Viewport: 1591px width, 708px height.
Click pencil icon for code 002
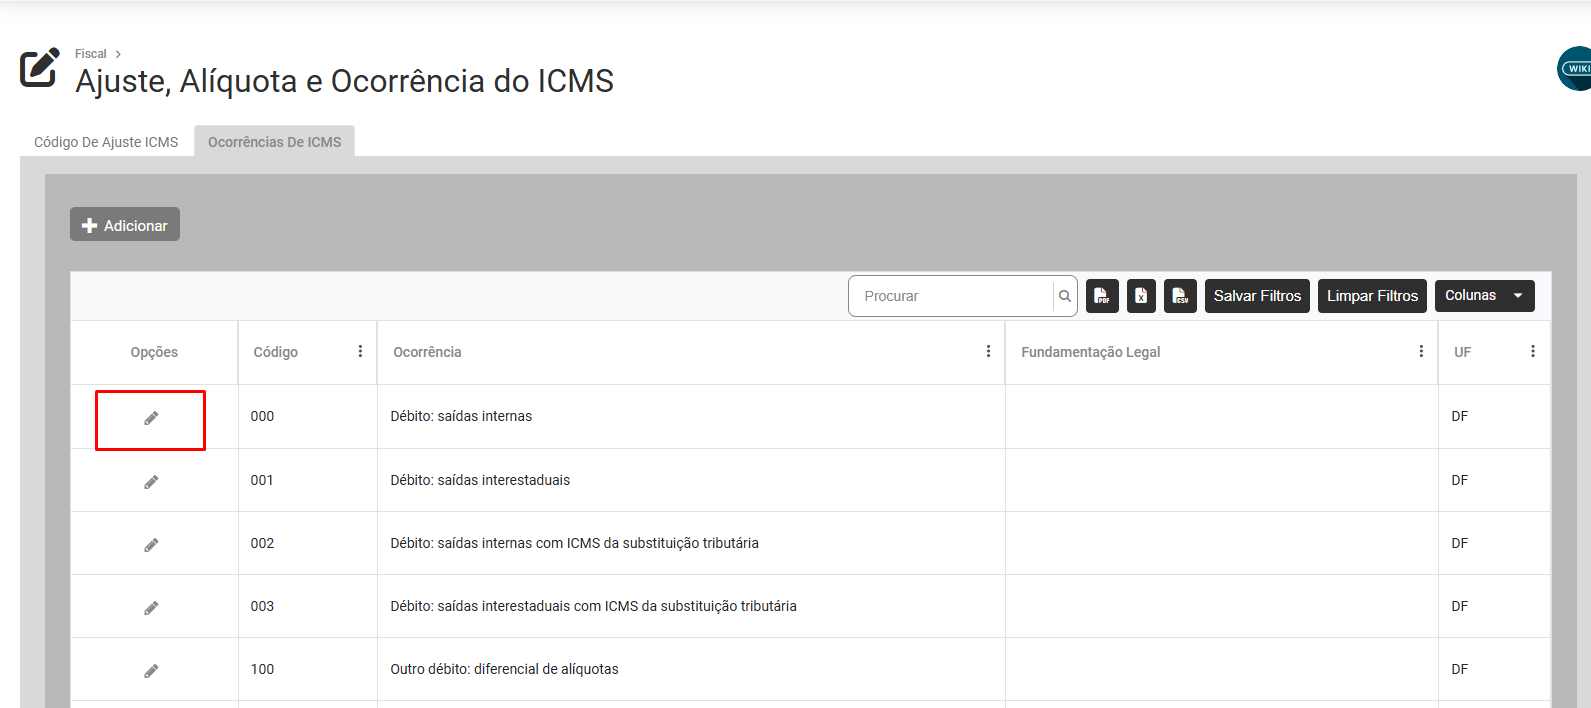click(151, 545)
